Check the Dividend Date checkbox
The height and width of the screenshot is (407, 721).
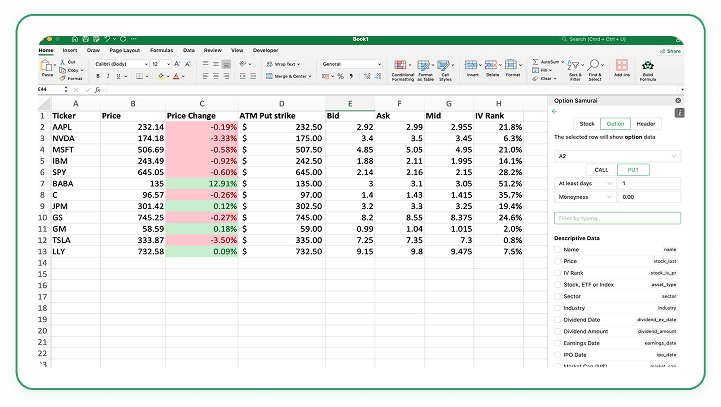coord(557,320)
